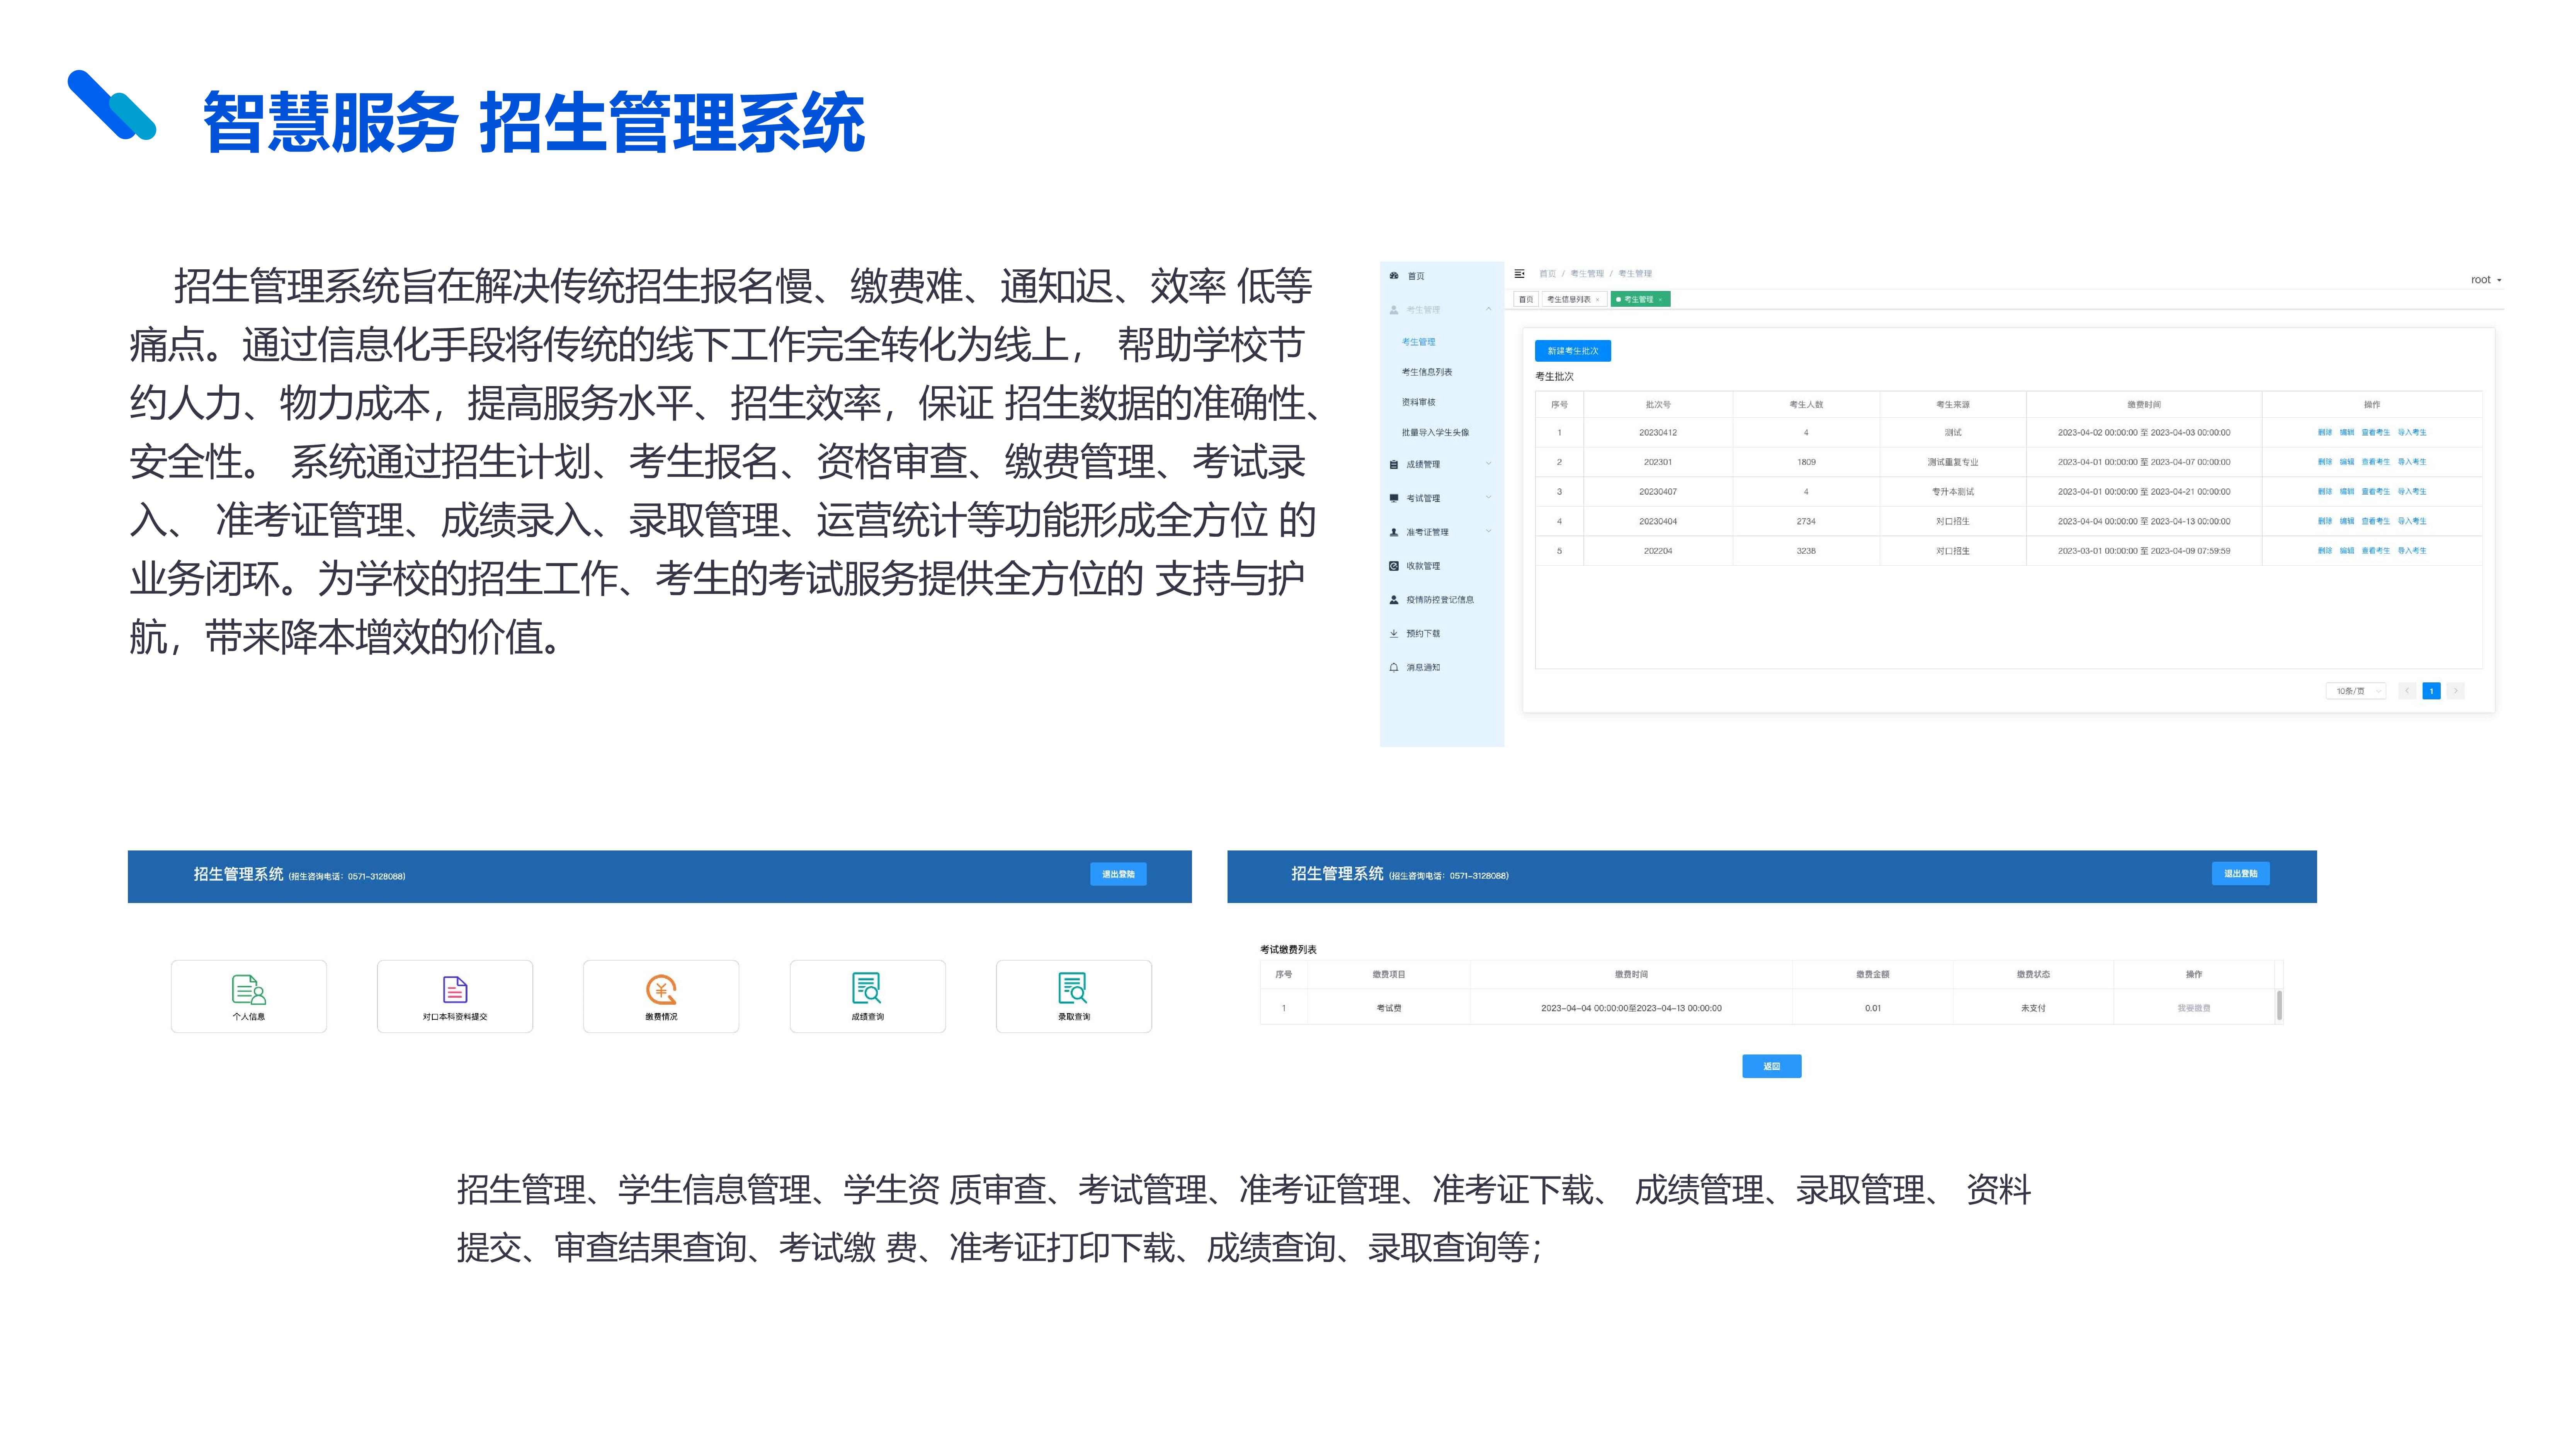
Task: Click the 首页 link in the breadcrumb
Action: pyautogui.click(x=1547, y=274)
